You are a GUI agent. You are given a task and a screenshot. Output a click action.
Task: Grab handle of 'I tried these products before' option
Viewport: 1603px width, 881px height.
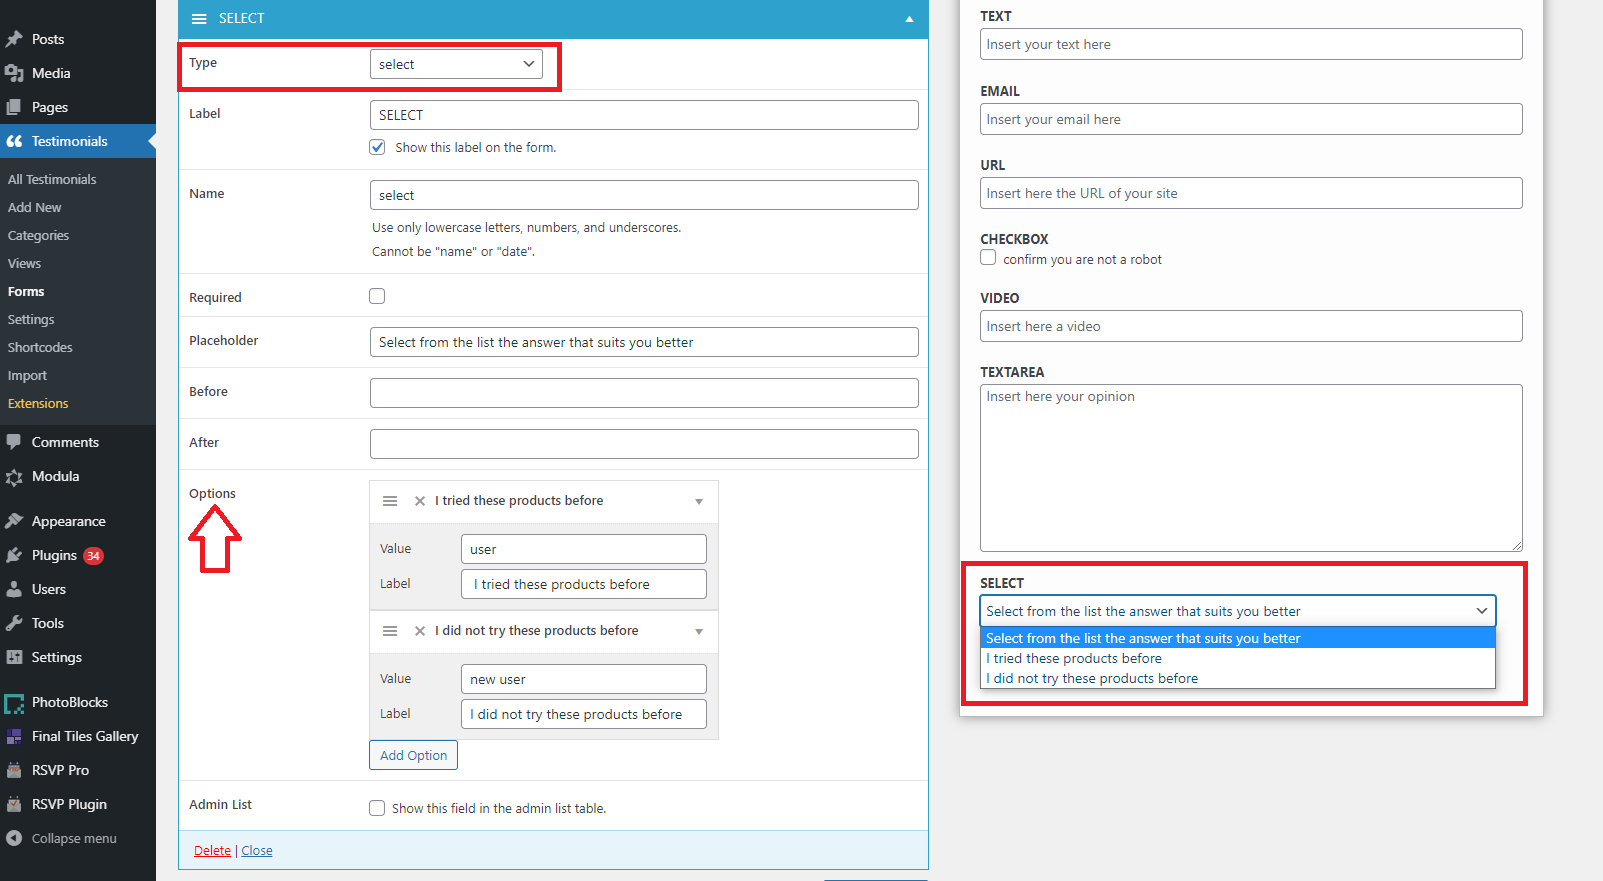click(390, 501)
